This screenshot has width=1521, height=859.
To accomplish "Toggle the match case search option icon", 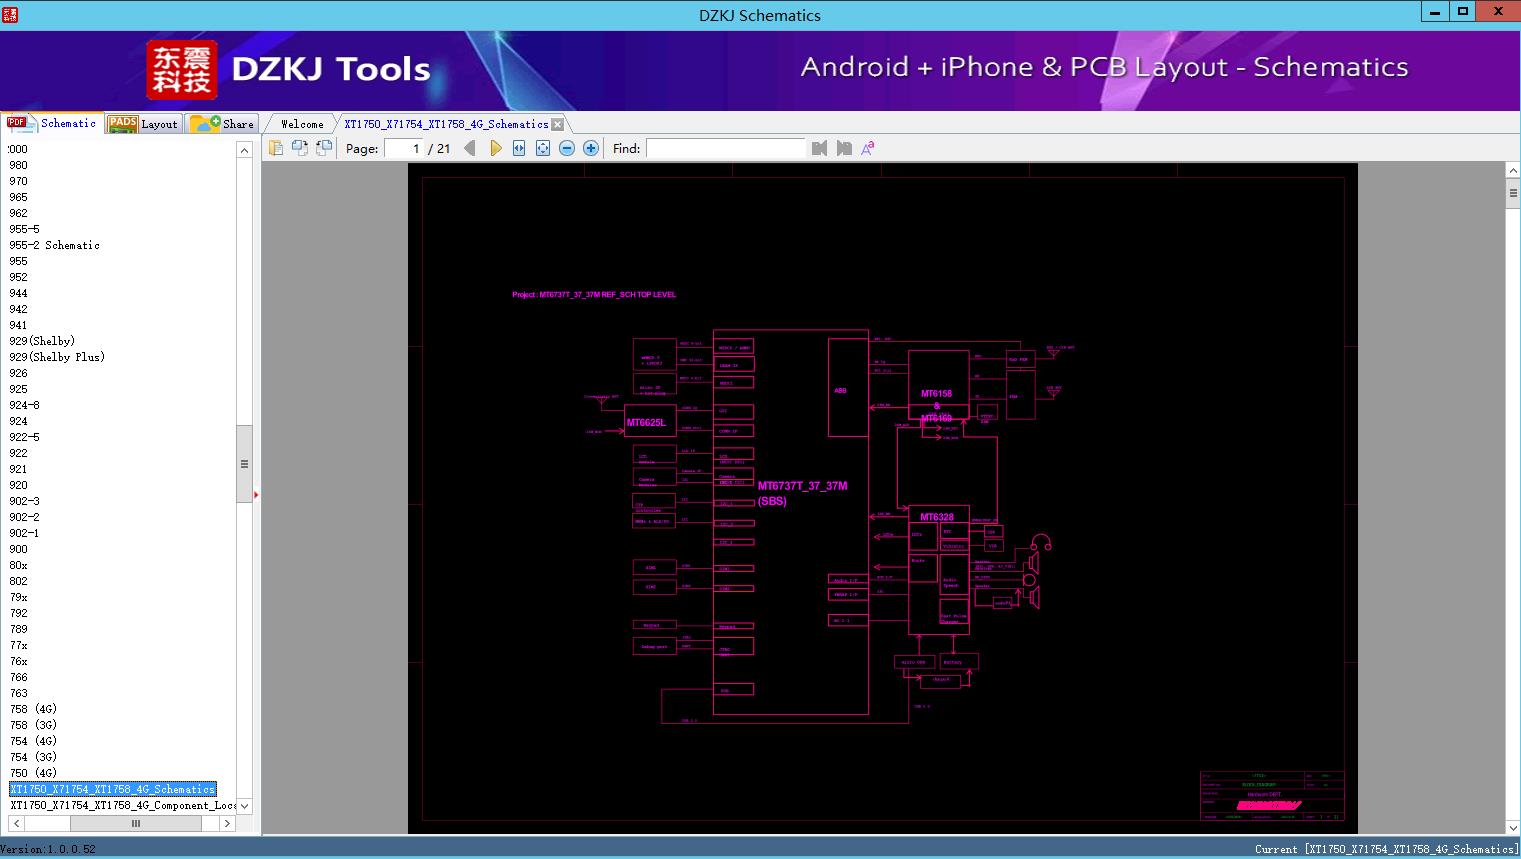I will (868, 148).
